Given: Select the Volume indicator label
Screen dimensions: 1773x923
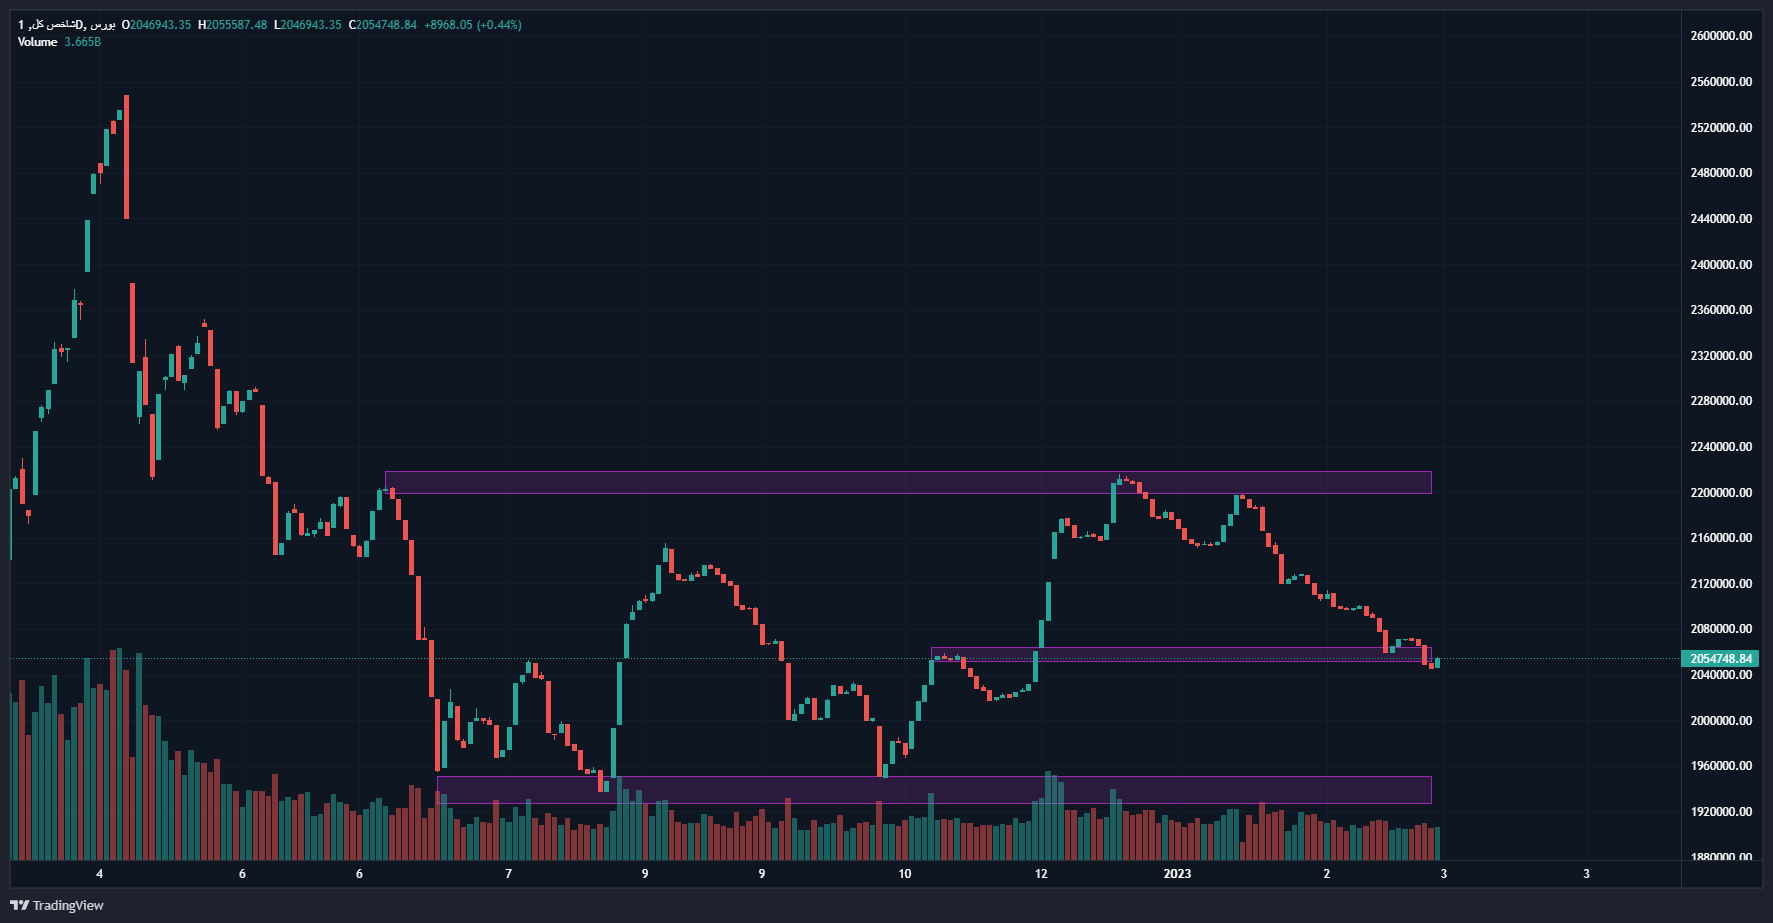Looking at the screenshot, I should [x=38, y=42].
